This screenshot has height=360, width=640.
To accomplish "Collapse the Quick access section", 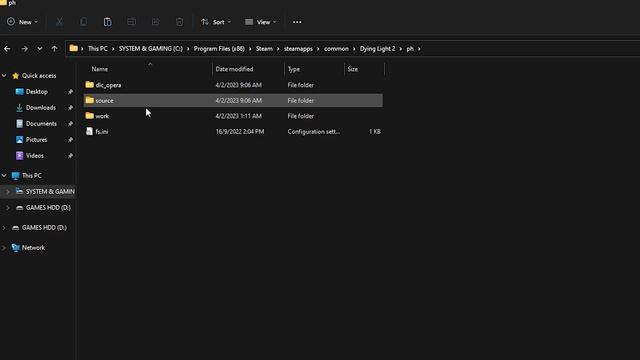I will tap(4, 76).
